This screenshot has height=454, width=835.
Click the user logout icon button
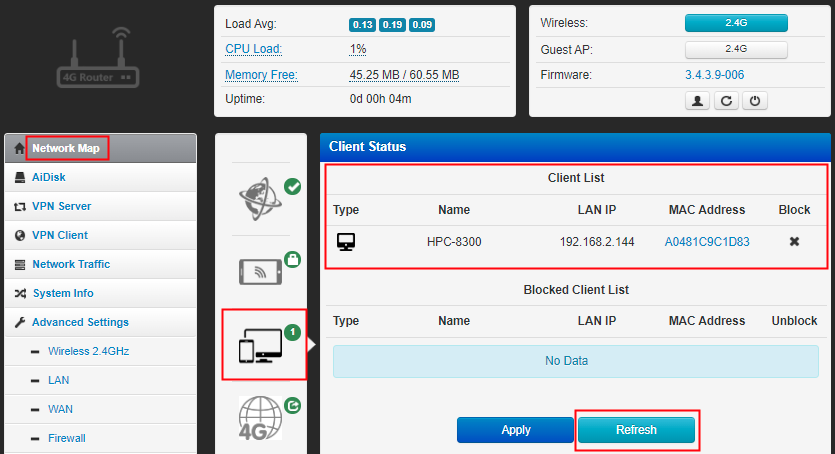(697, 101)
